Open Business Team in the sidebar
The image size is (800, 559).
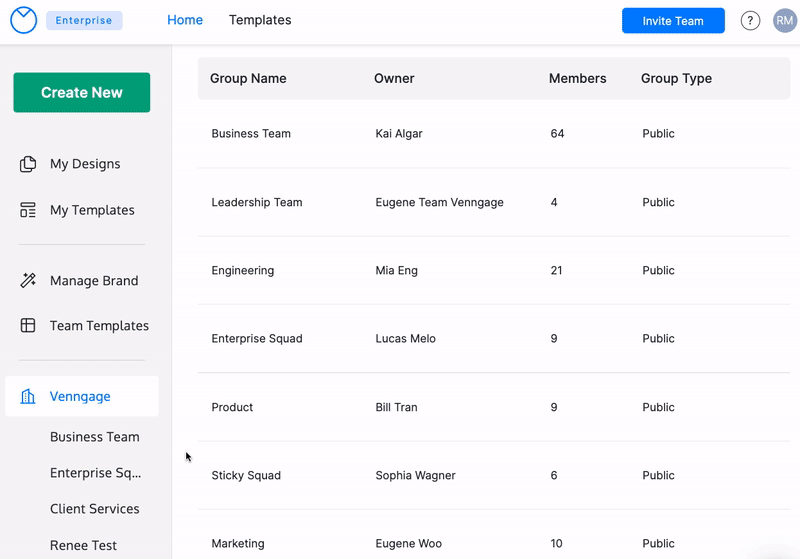pos(95,437)
